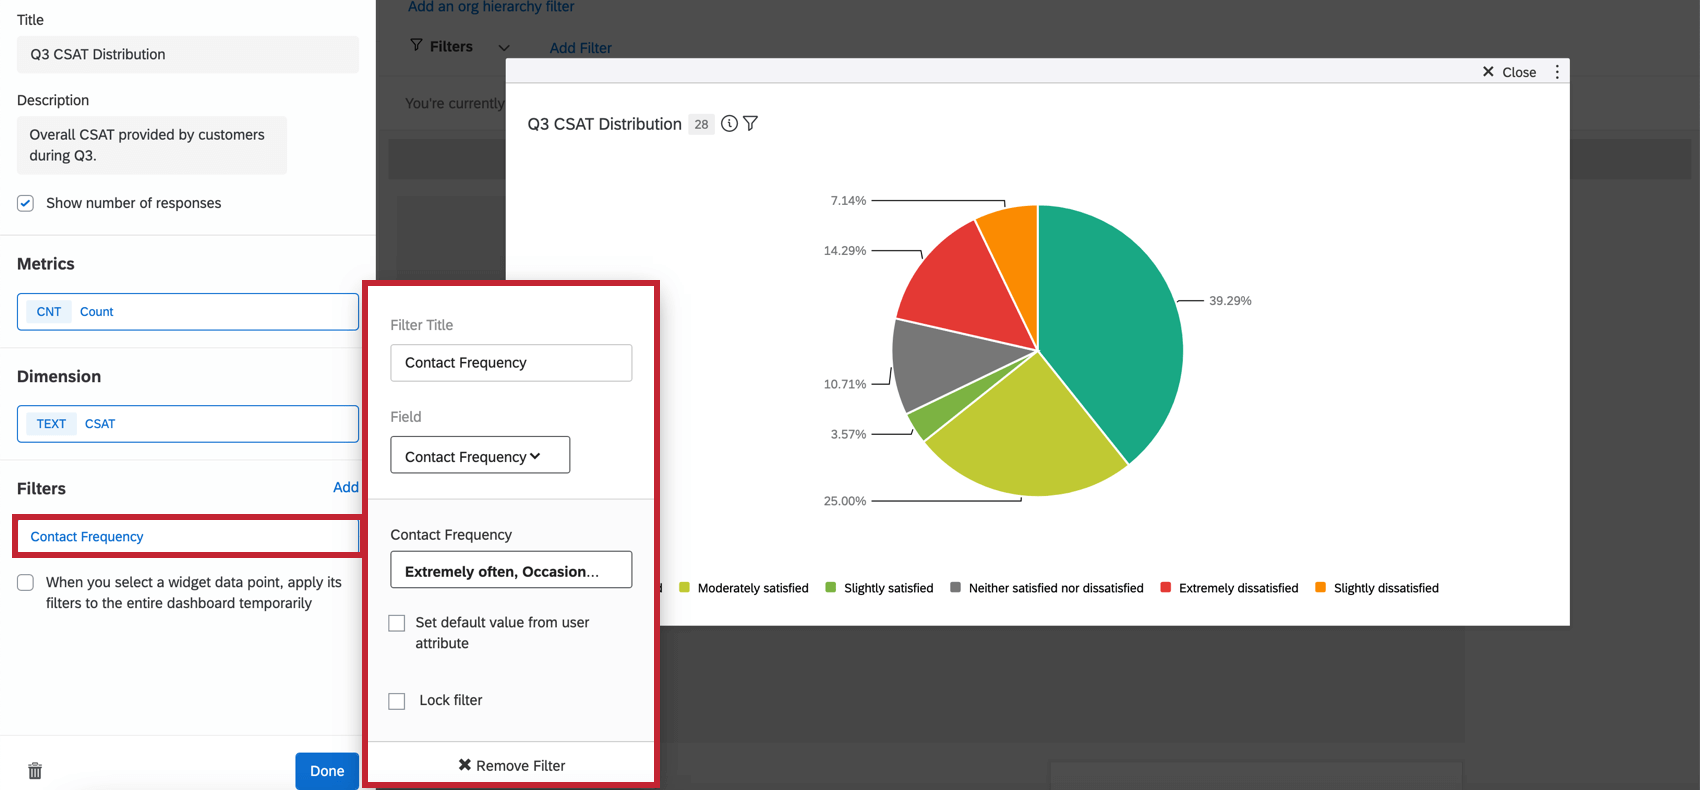Open the CNT Count metric selector
The image size is (1700, 790).
coord(188,312)
